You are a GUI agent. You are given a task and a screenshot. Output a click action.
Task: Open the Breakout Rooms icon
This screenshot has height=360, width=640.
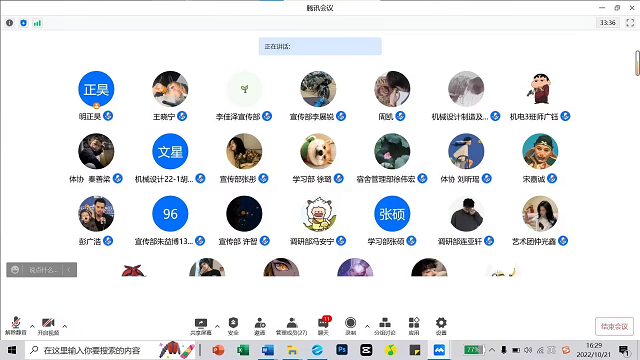[x=385, y=326]
